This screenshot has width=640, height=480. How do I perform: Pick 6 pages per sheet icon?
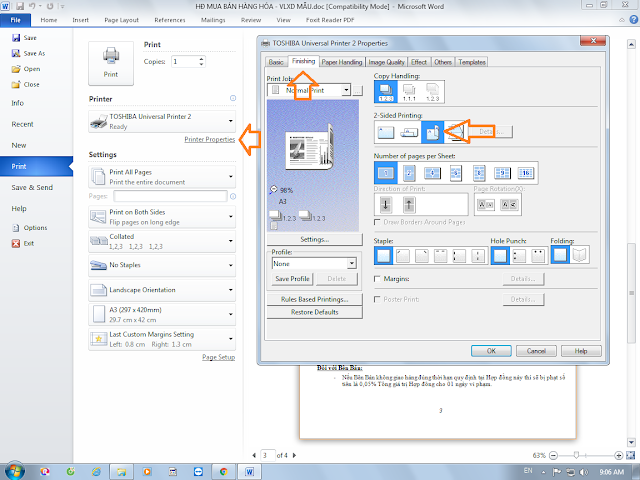(456, 173)
